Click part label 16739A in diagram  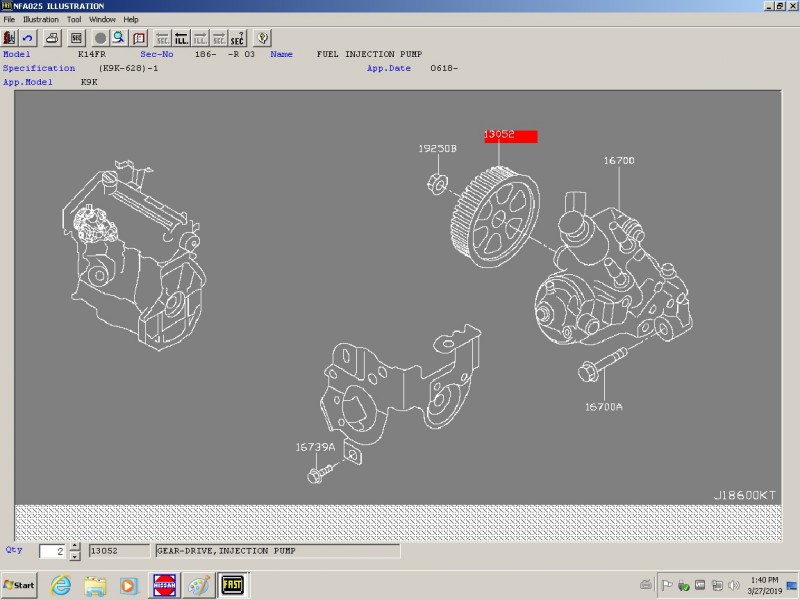tap(315, 447)
